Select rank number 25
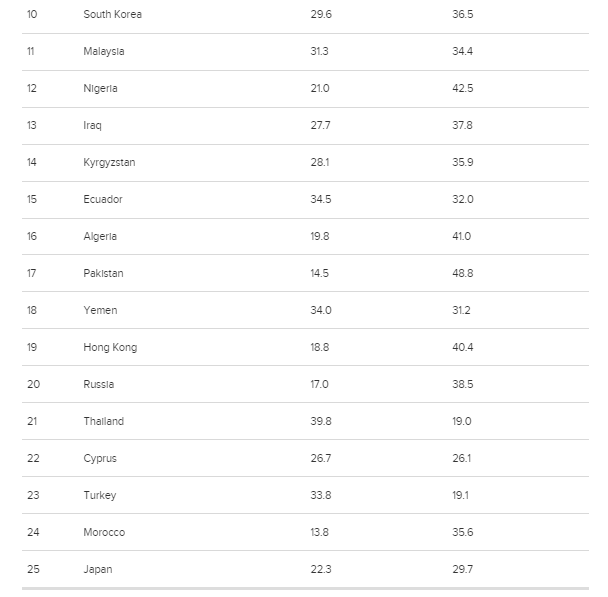Screen dimensions: 608x597 tap(33, 569)
